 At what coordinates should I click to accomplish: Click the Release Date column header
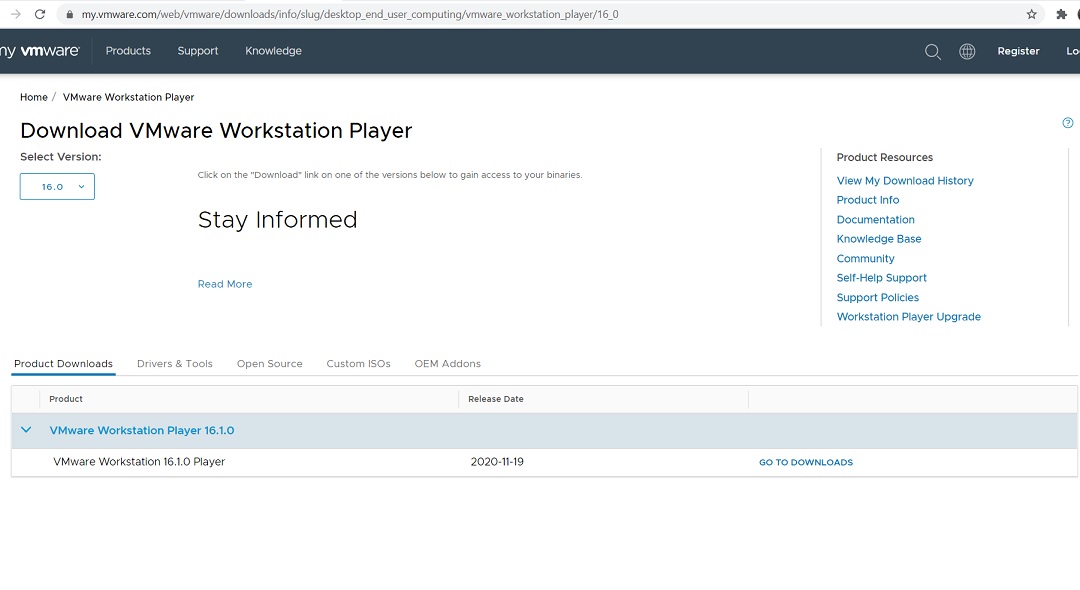pyautogui.click(x=496, y=399)
